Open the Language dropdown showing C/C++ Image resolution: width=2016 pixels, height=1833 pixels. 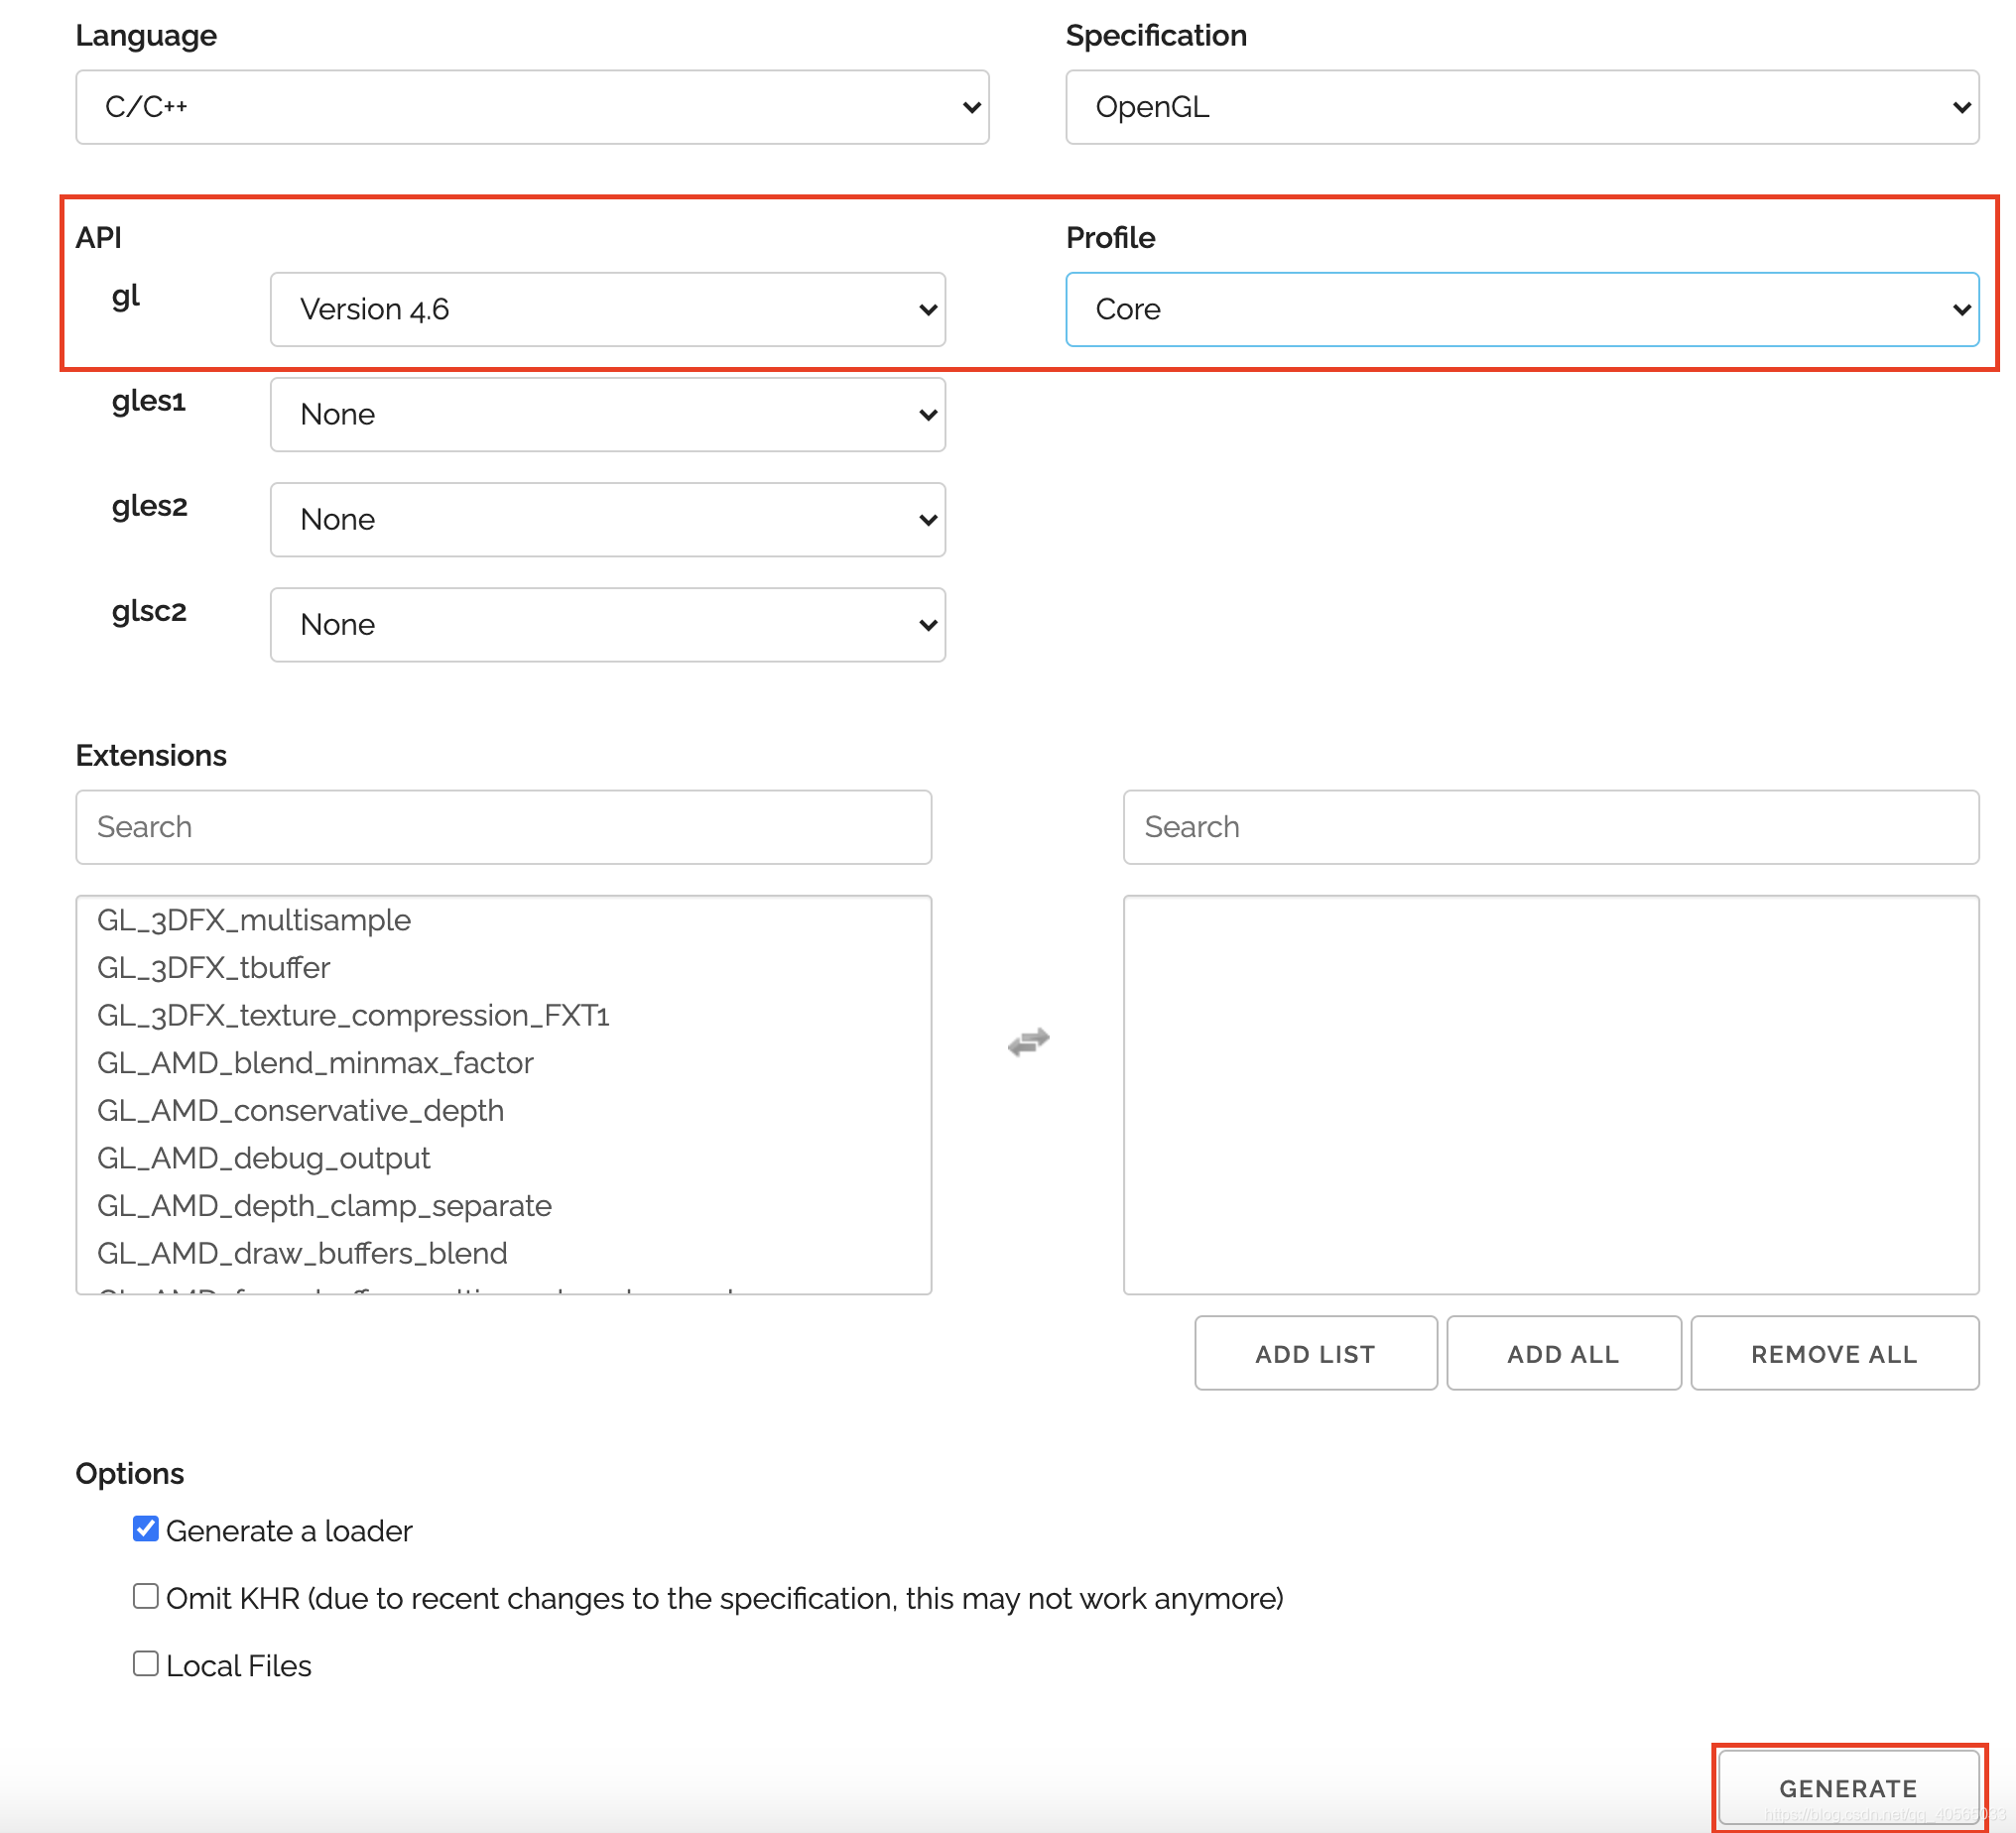(532, 107)
